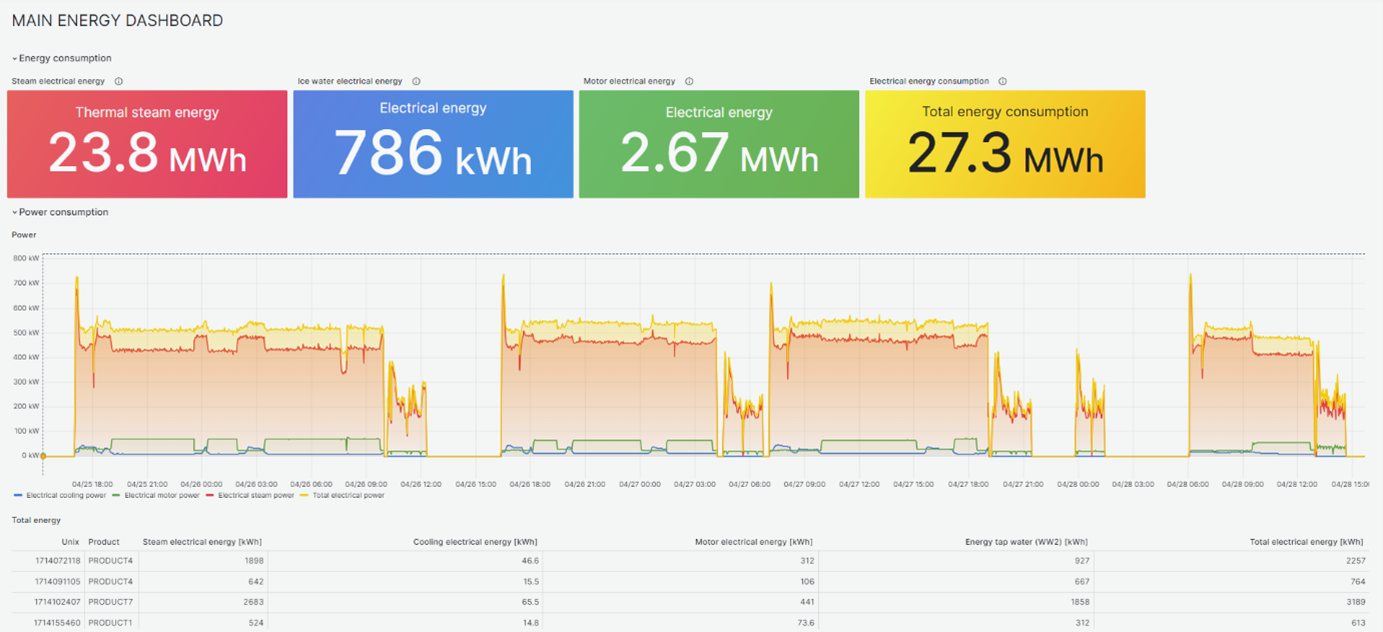Select the Unix cell 1714091105
Viewport: 1383px width, 632px height.
point(58,581)
